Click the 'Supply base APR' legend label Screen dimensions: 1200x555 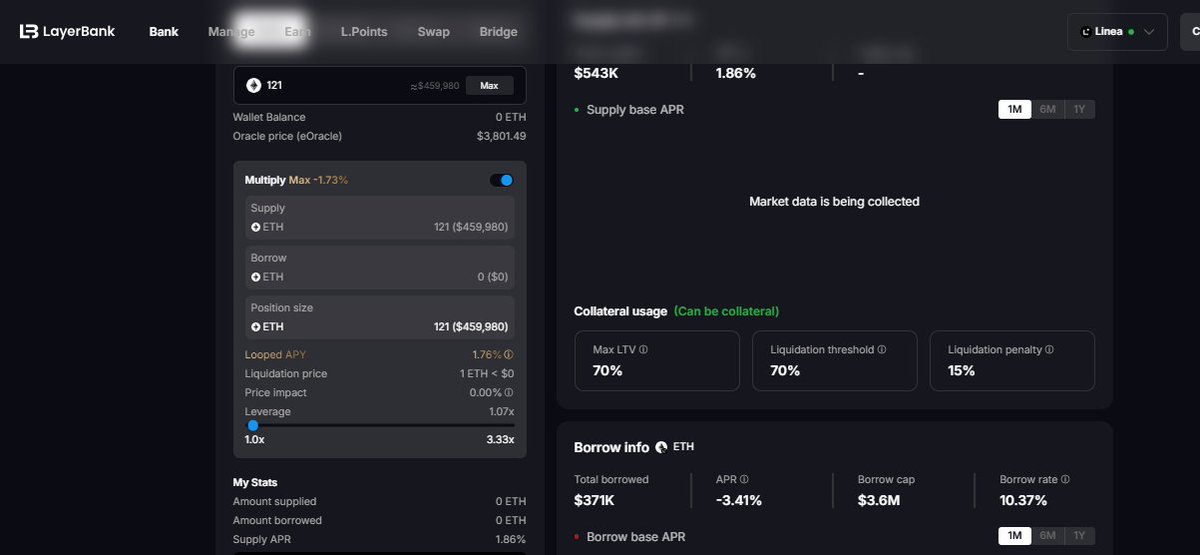pyautogui.click(x=635, y=110)
